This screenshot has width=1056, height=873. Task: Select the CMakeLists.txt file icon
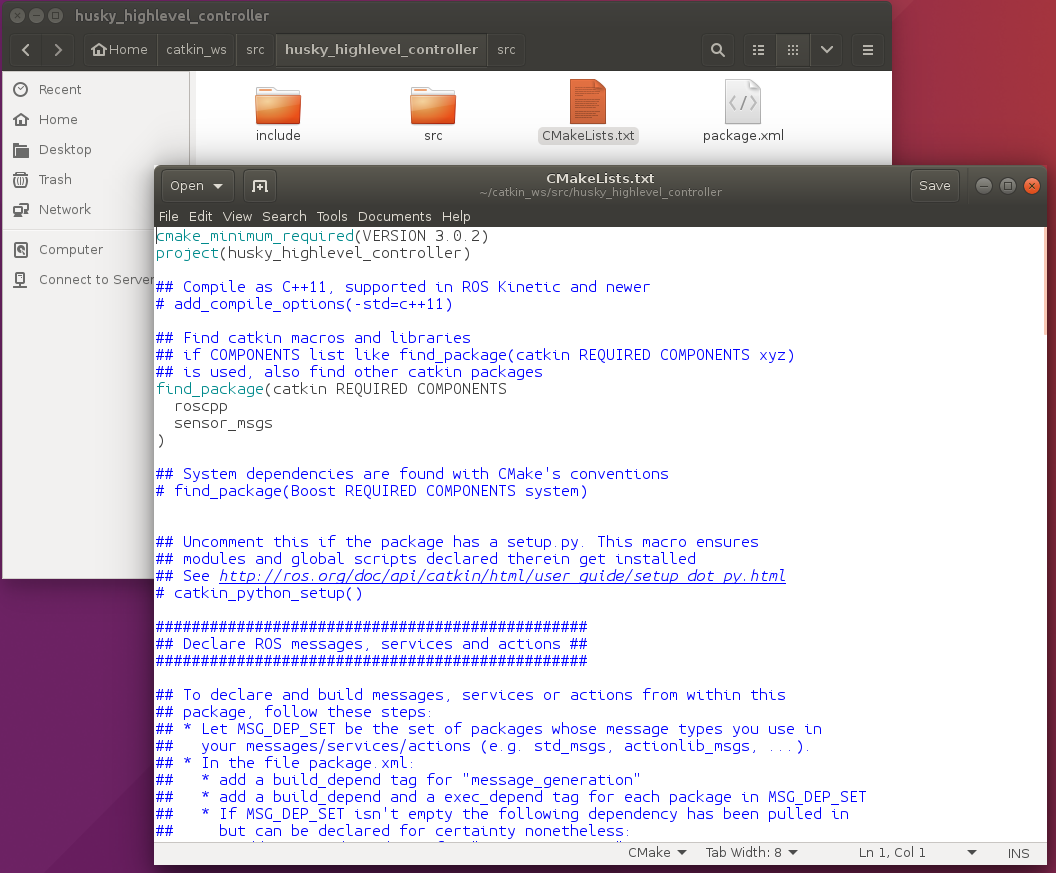point(588,102)
